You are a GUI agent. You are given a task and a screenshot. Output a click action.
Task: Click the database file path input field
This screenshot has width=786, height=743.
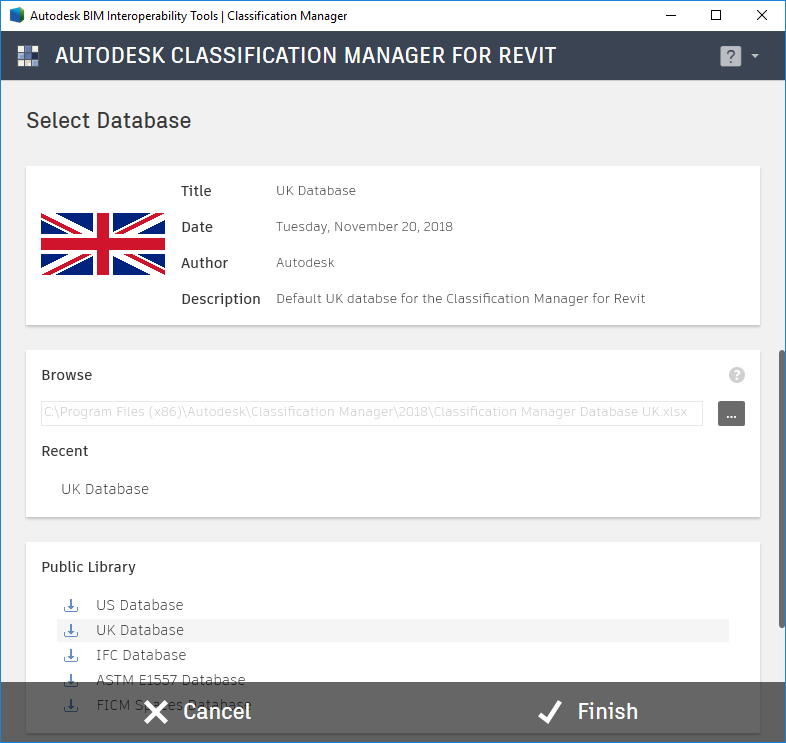[x=372, y=413]
